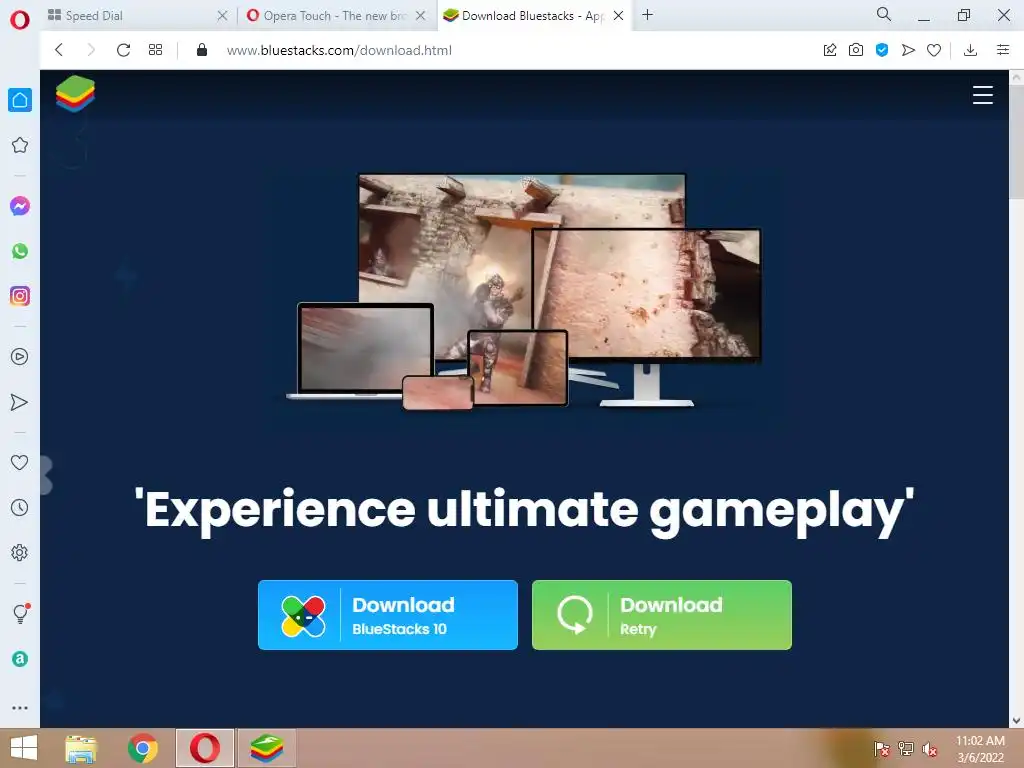Close the Download Bluestacks tab
This screenshot has height=768, width=1024.
tap(618, 16)
